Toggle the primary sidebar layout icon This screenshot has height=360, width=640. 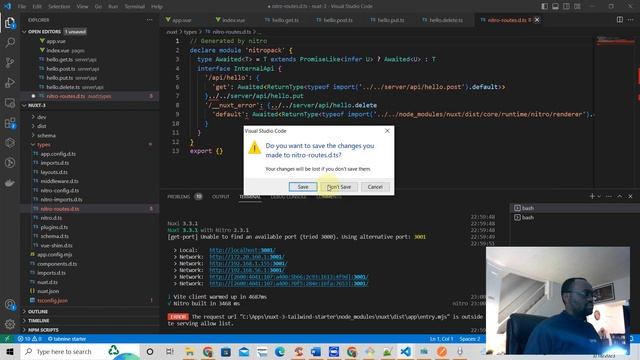click(544, 6)
